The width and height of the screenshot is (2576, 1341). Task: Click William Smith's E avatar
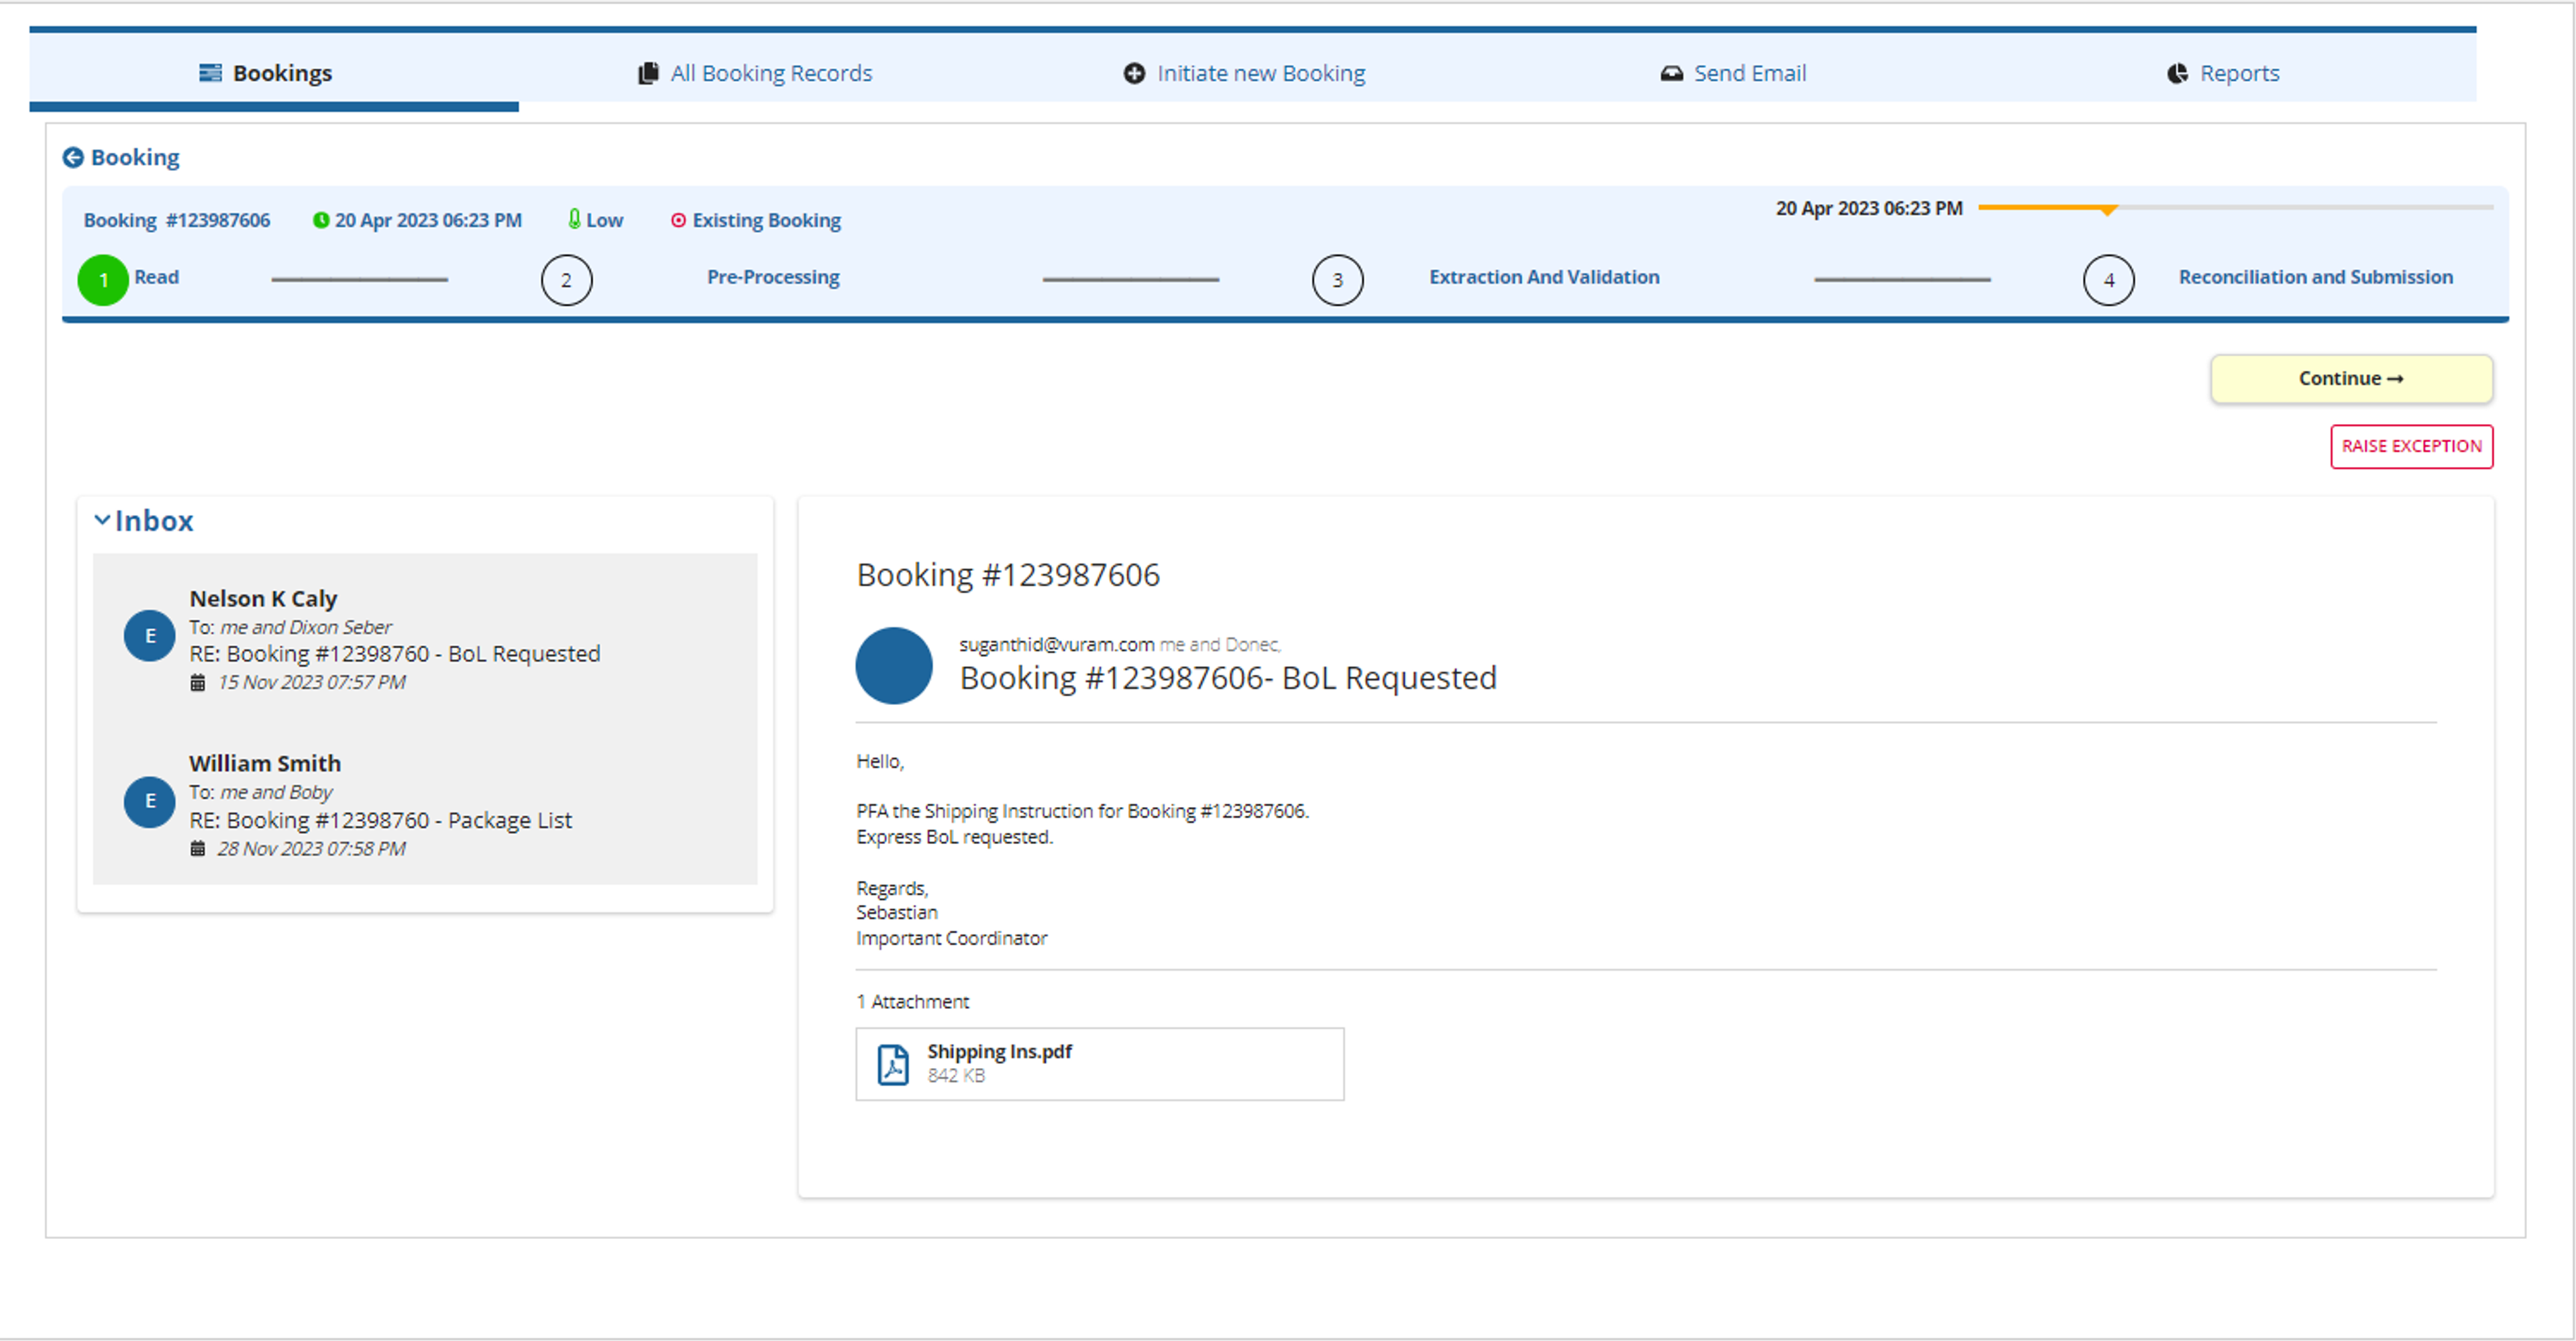pos(150,802)
